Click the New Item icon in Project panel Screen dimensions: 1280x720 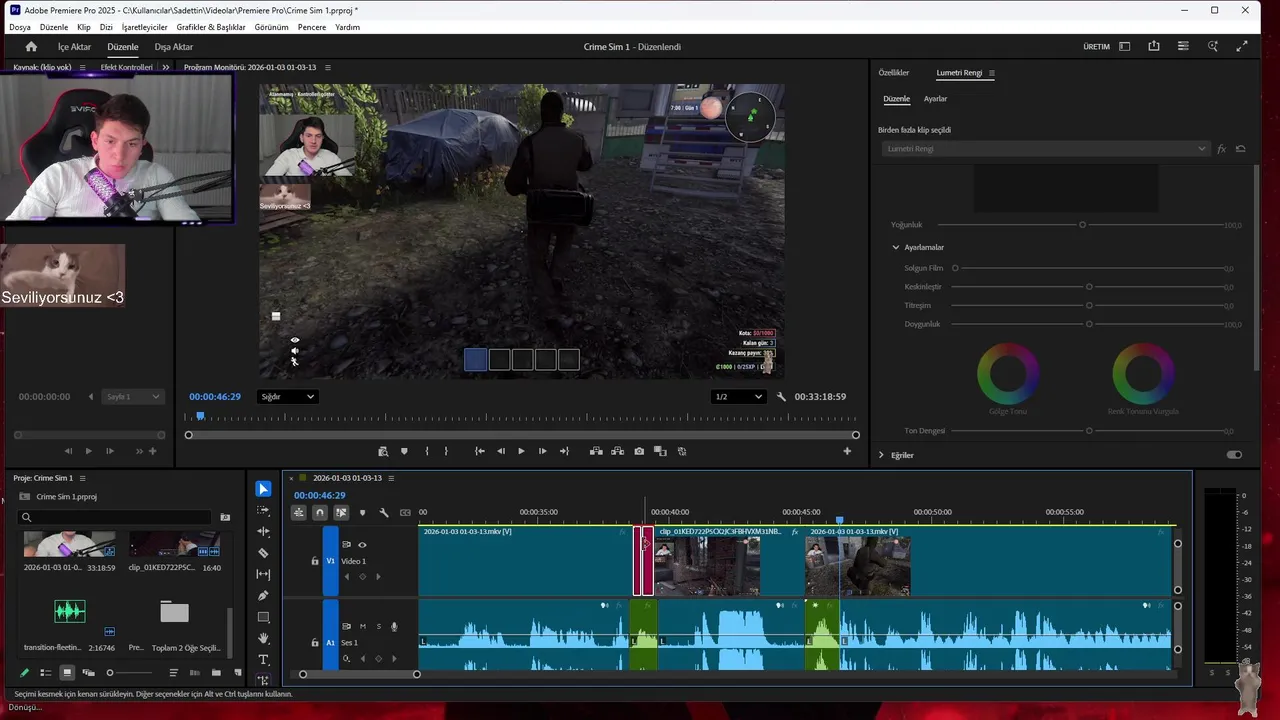pyautogui.click(x=238, y=673)
